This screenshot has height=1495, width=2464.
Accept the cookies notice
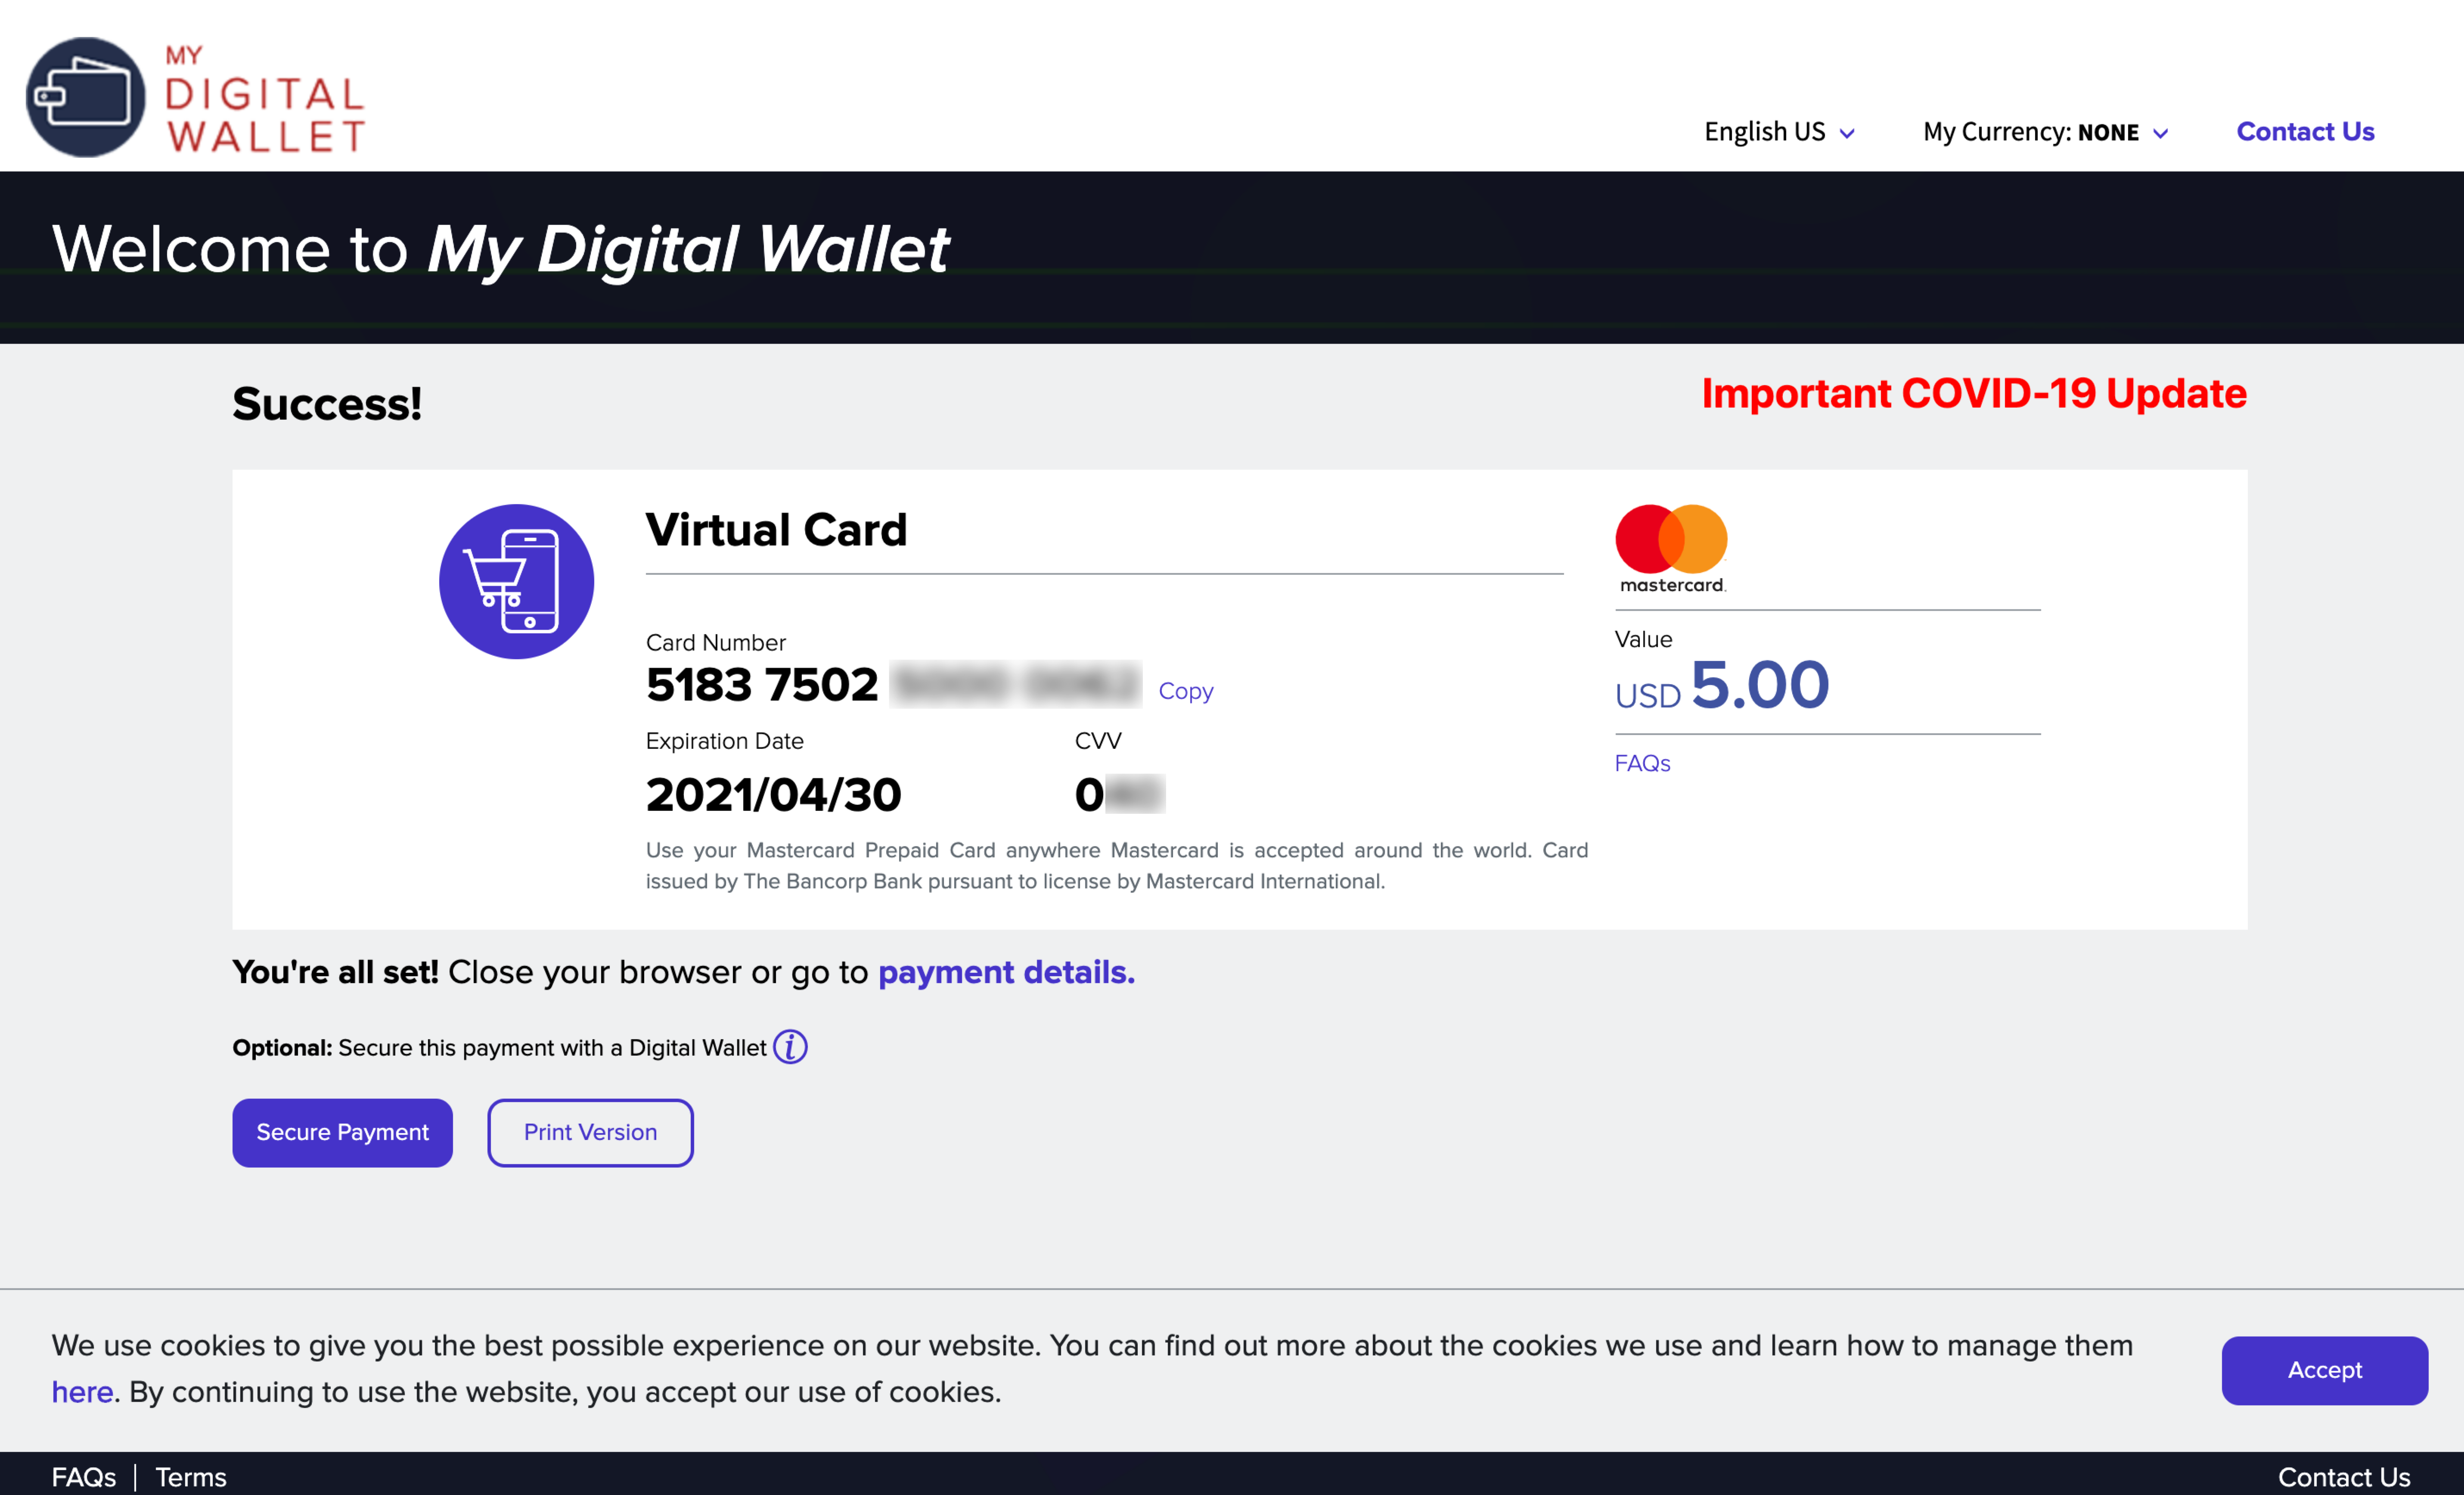point(2324,1370)
